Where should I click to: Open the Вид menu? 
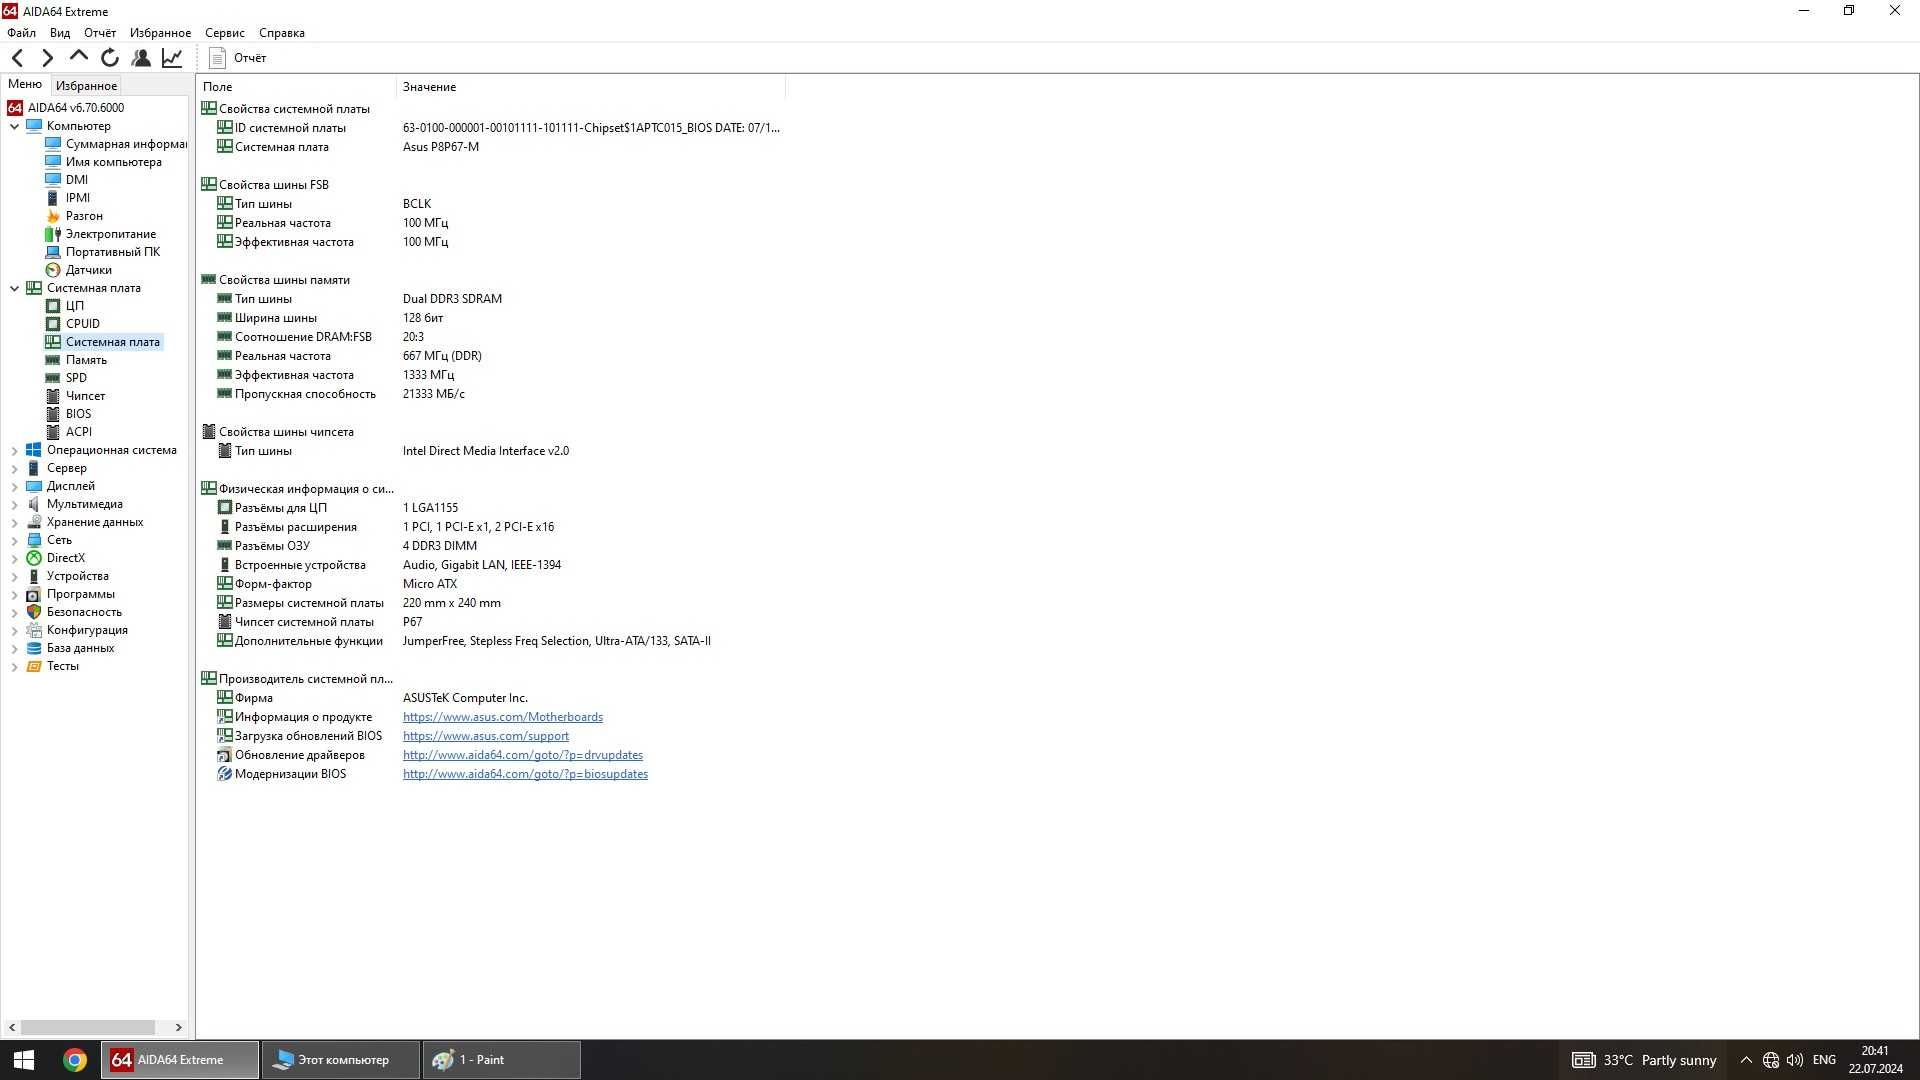(60, 33)
